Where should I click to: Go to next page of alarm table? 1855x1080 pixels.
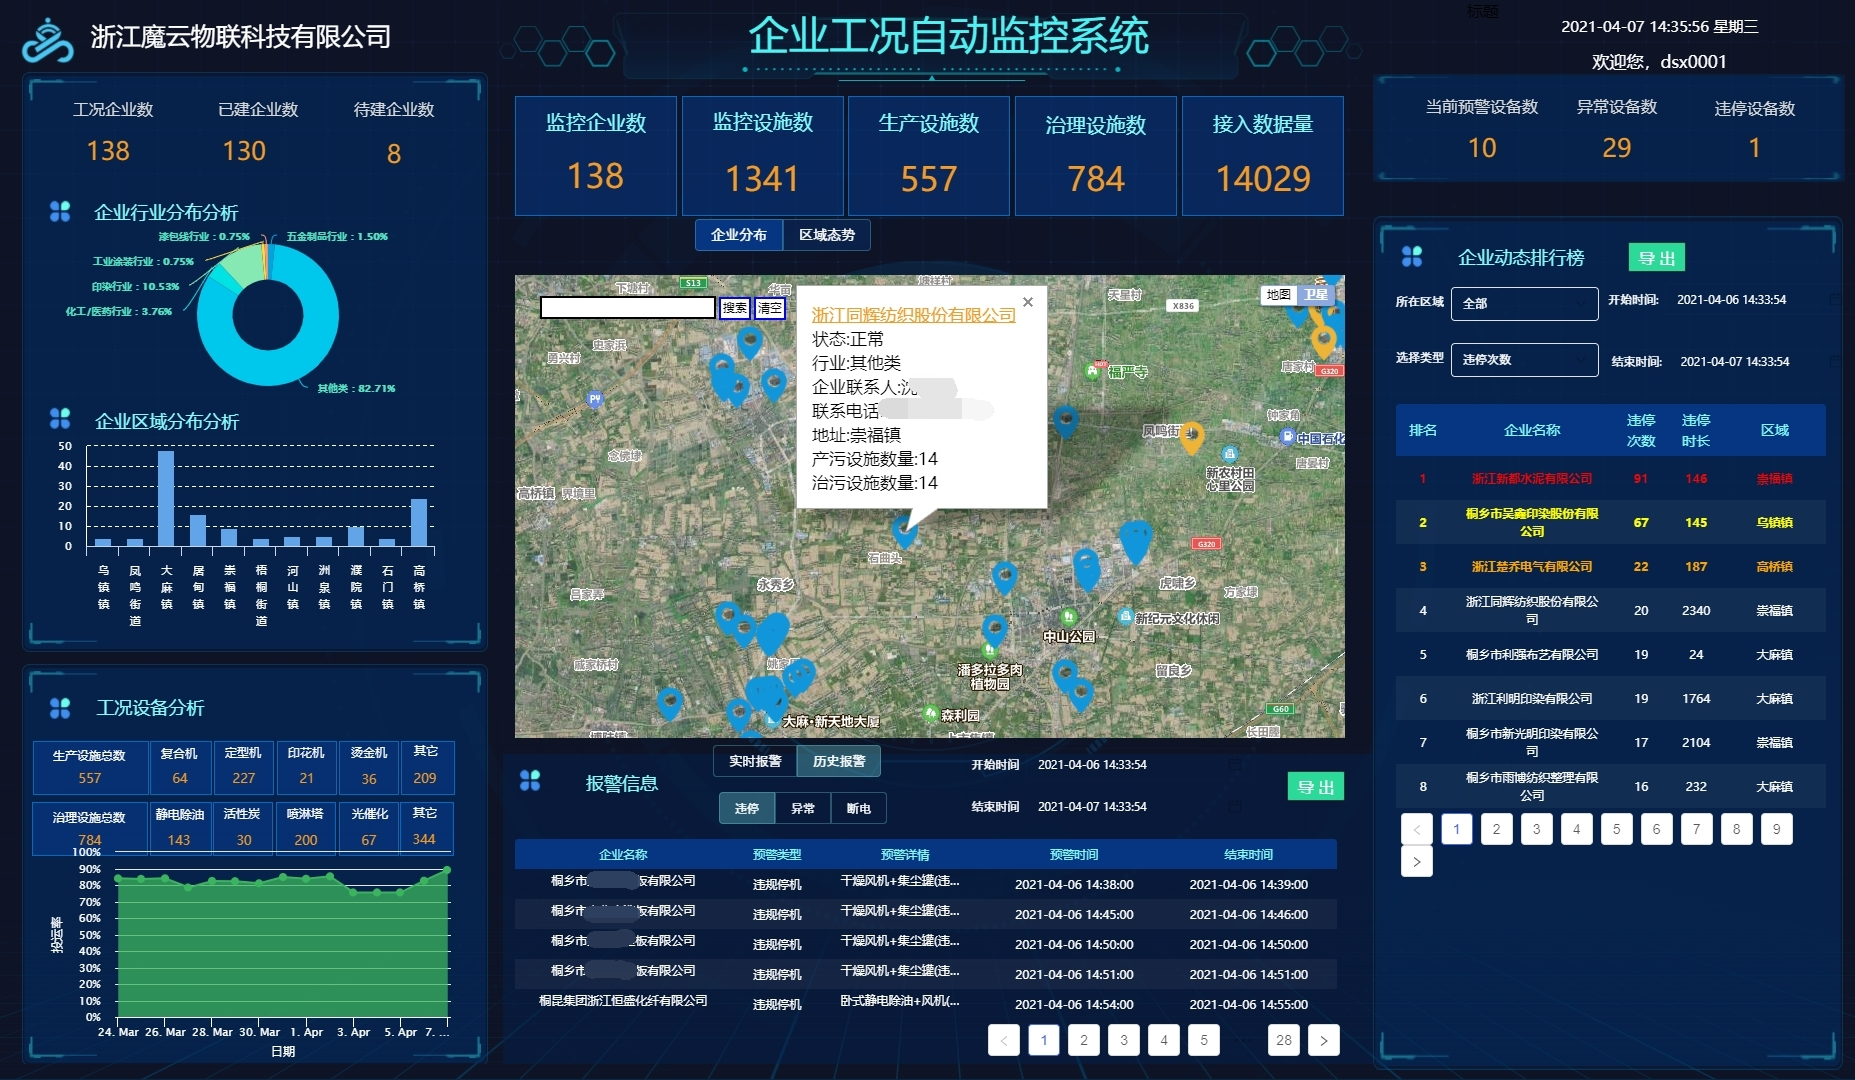[x=1323, y=1040]
